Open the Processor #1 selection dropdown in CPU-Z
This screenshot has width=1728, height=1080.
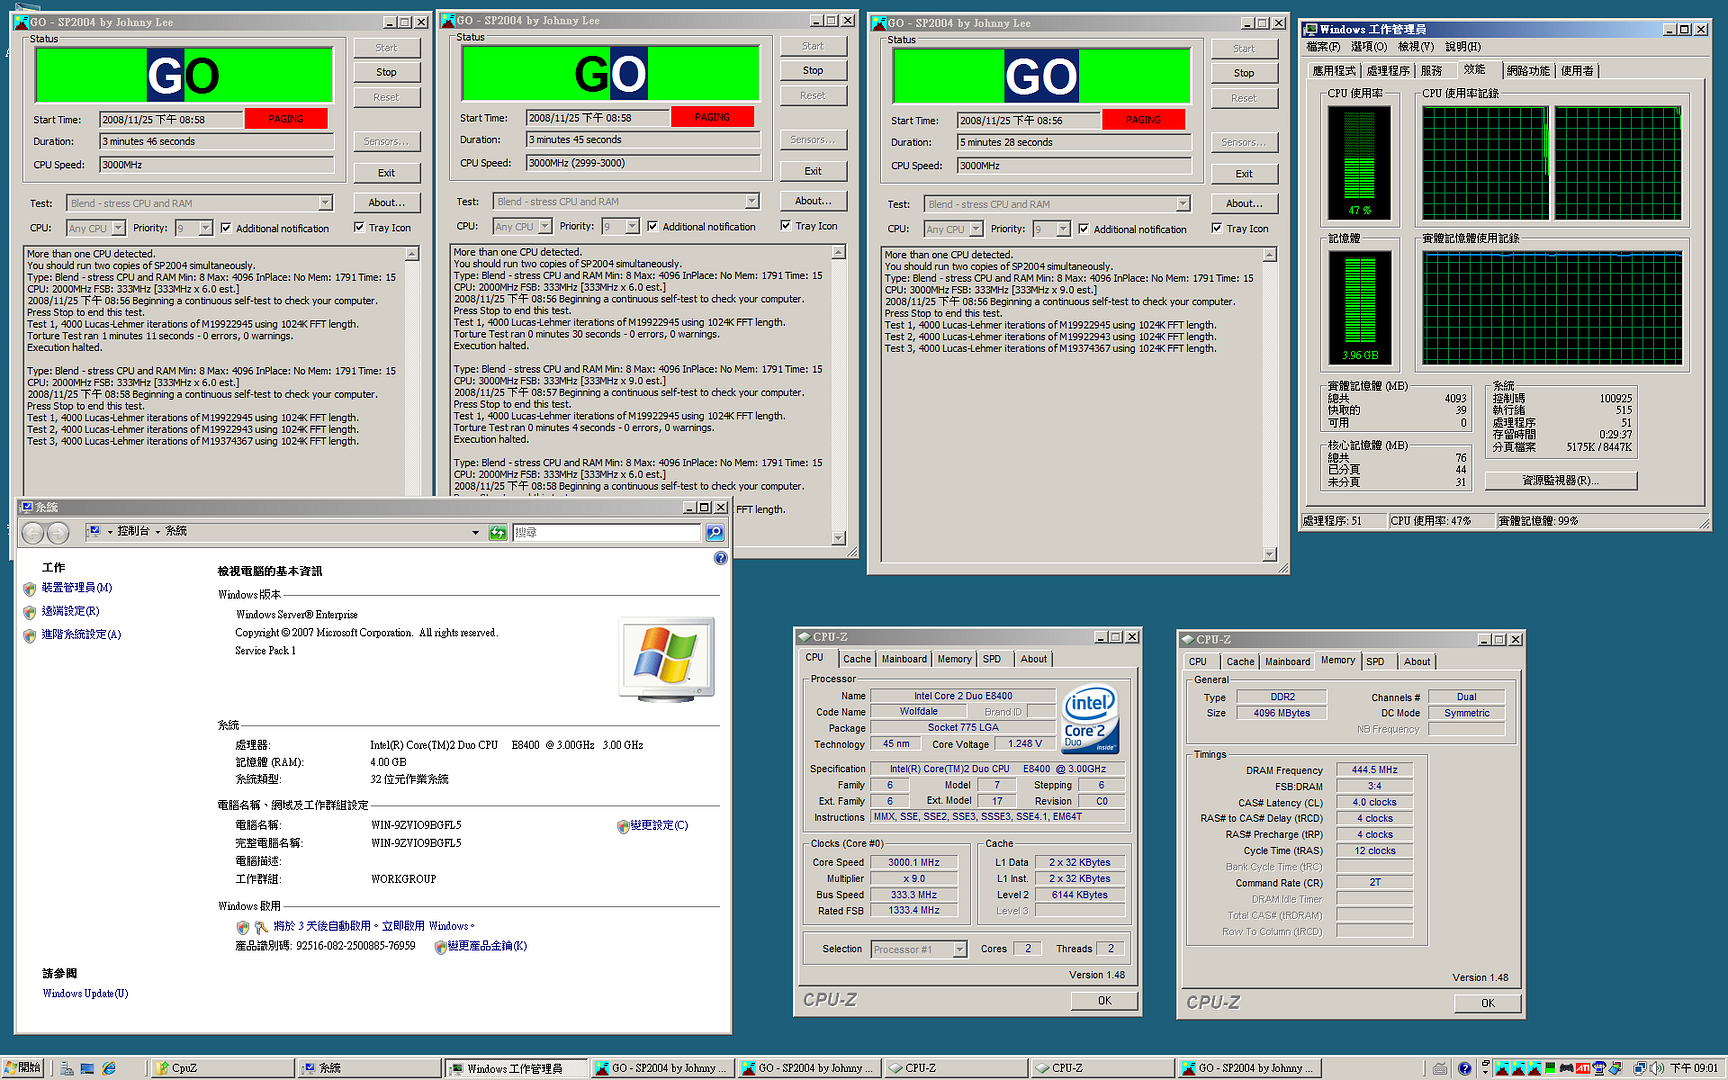point(960,949)
